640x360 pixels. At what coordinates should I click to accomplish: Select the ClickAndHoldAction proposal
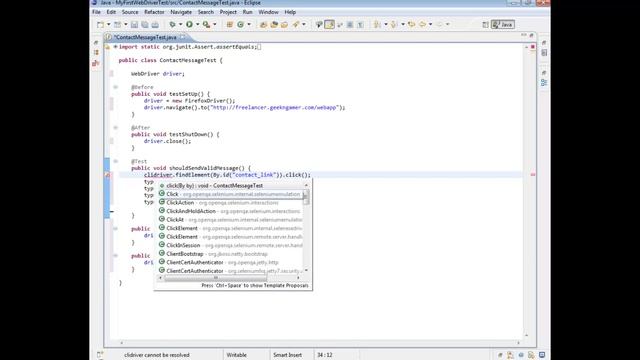(x=231, y=211)
